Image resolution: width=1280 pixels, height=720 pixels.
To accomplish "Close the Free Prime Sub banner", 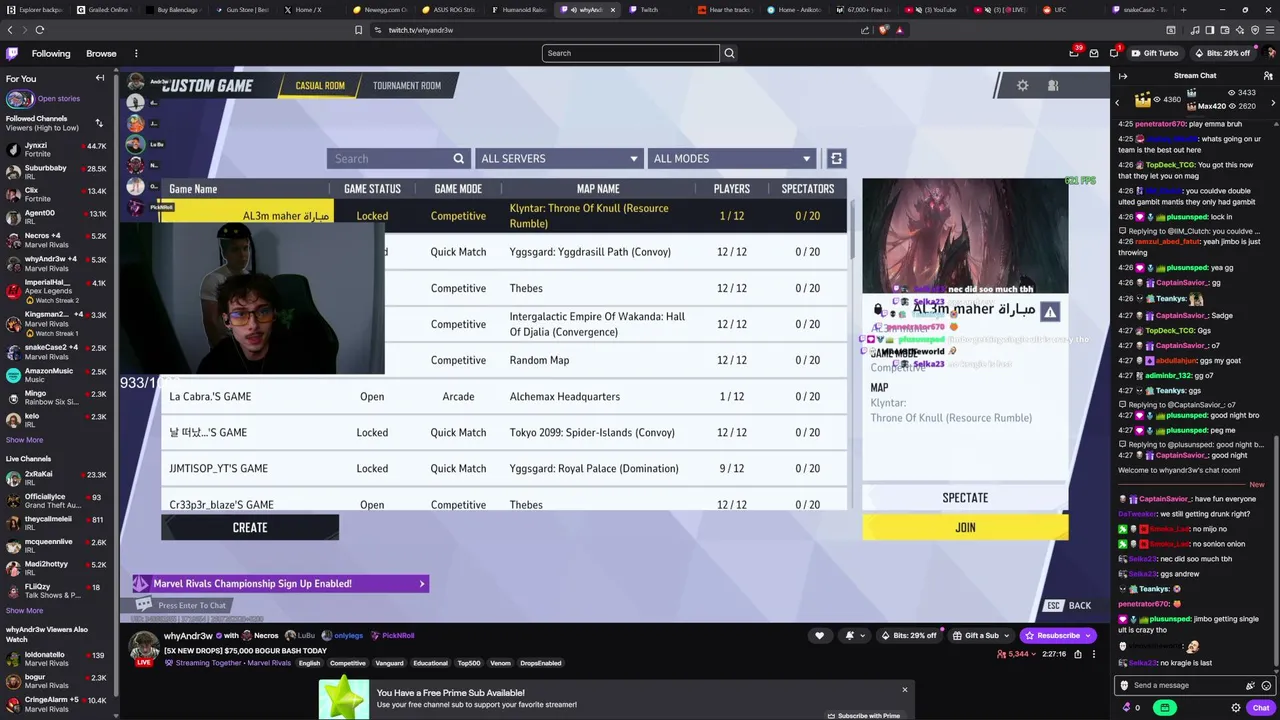I will [905, 689].
